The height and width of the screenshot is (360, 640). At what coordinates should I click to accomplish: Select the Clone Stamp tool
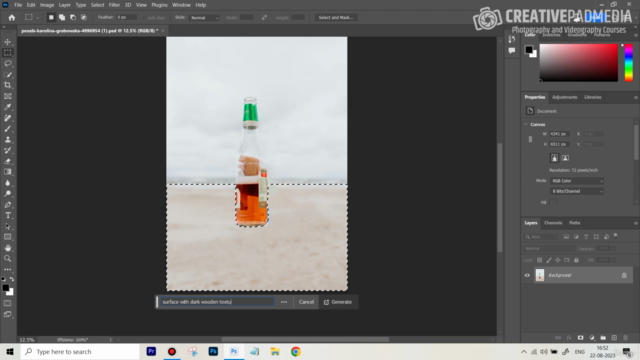(8, 140)
